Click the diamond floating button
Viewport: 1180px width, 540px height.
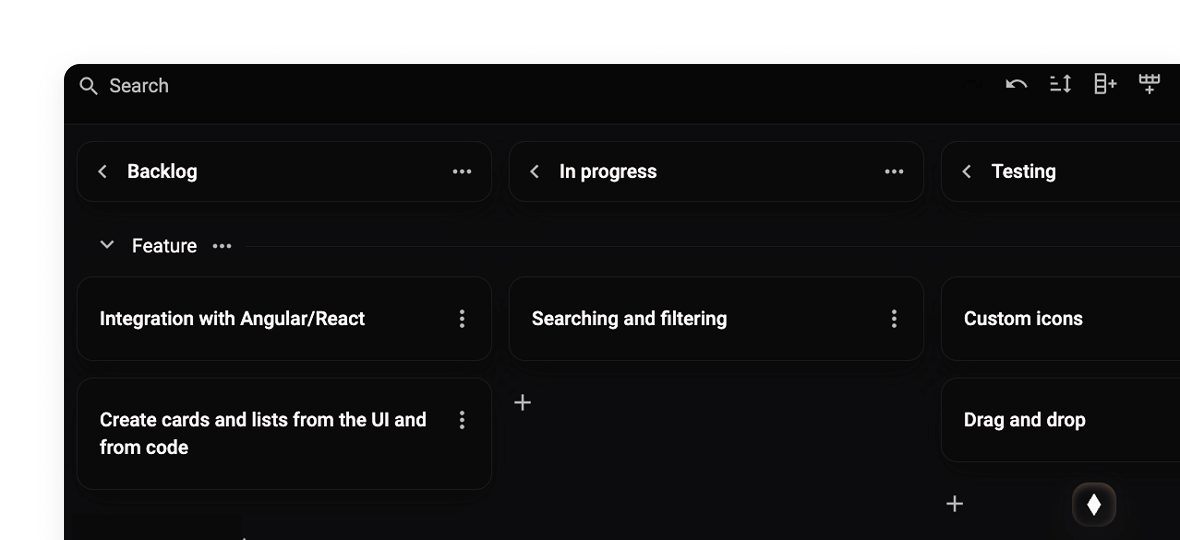point(1094,505)
